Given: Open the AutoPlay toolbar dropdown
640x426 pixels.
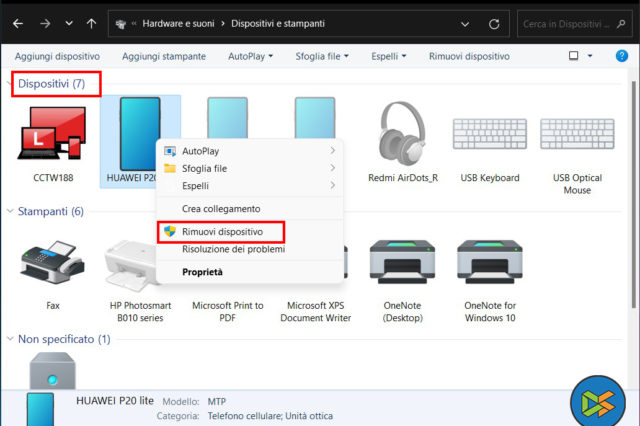Looking at the screenshot, I should (250, 56).
